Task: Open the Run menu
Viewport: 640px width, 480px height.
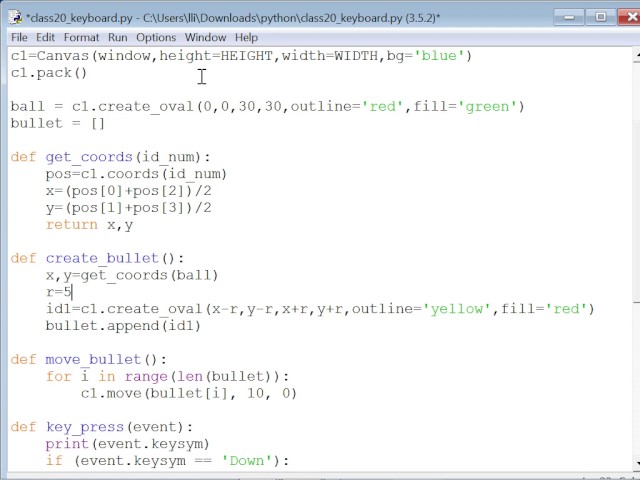Action: [118, 38]
